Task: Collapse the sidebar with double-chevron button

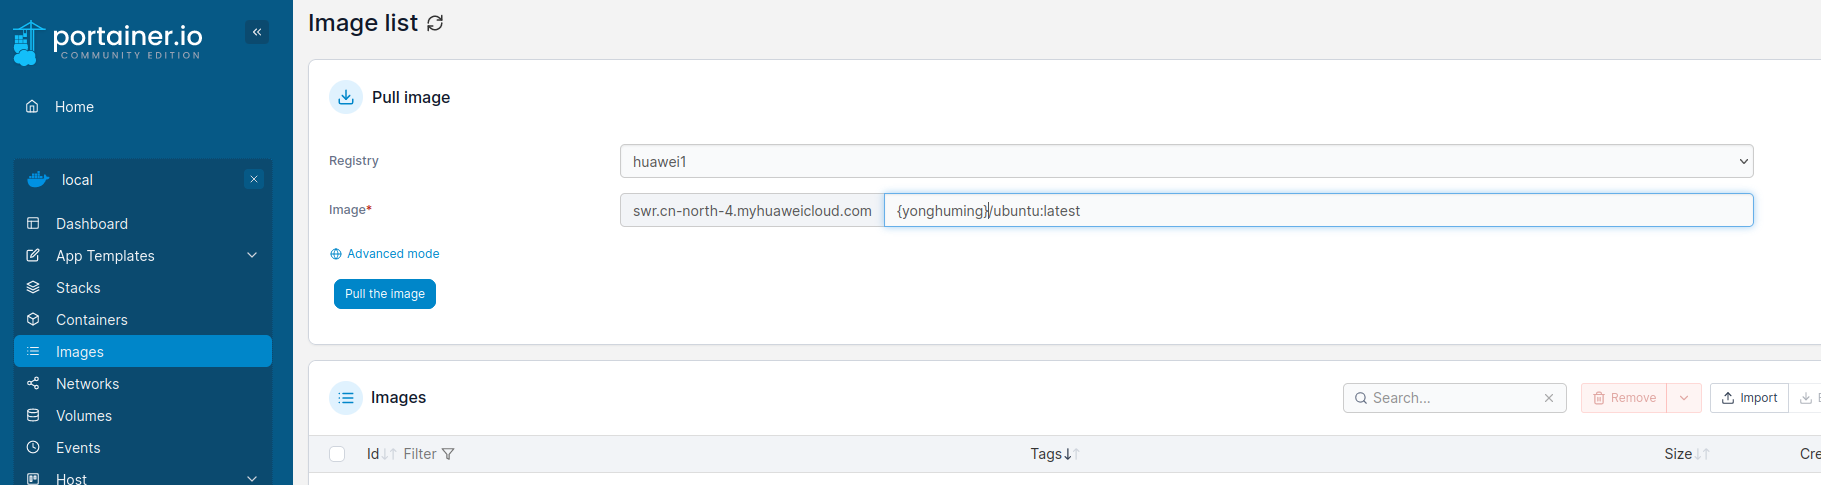Action: click(x=257, y=32)
